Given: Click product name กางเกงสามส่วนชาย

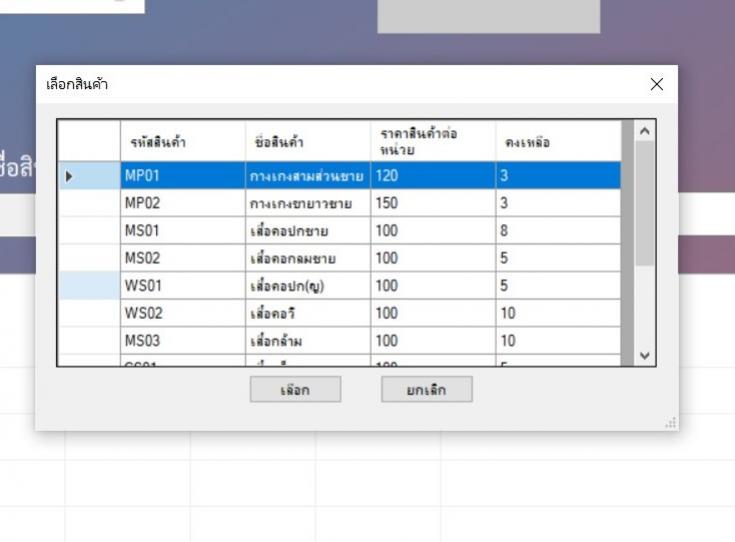Looking at the screenshot, I should point(308,175).
